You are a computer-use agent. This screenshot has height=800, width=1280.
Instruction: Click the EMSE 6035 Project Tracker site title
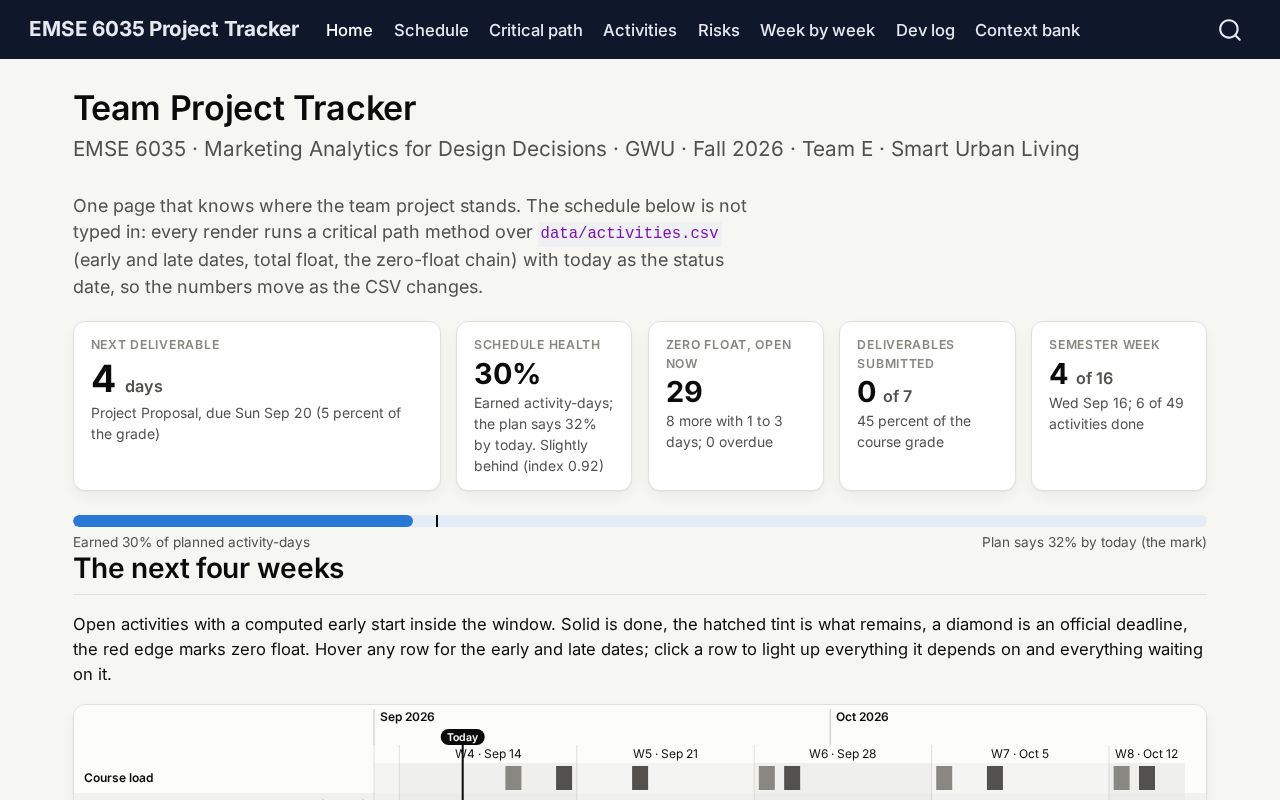[164, 29]
